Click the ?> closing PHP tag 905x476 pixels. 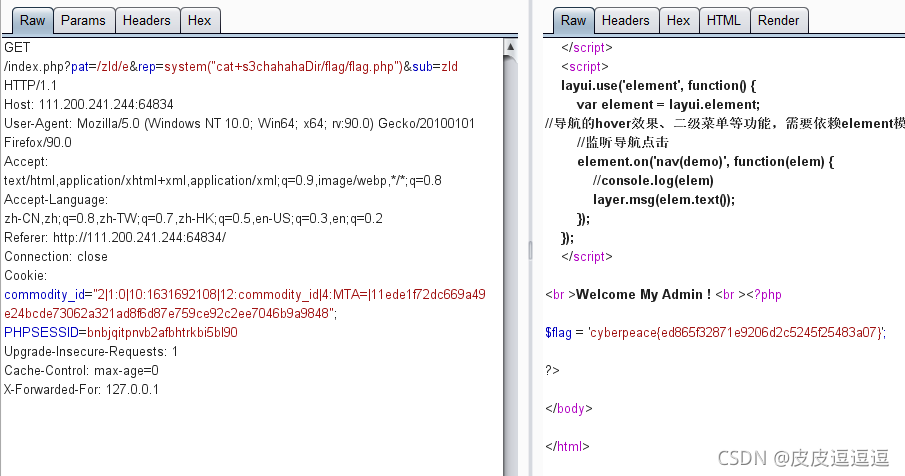tap(552, 370)
